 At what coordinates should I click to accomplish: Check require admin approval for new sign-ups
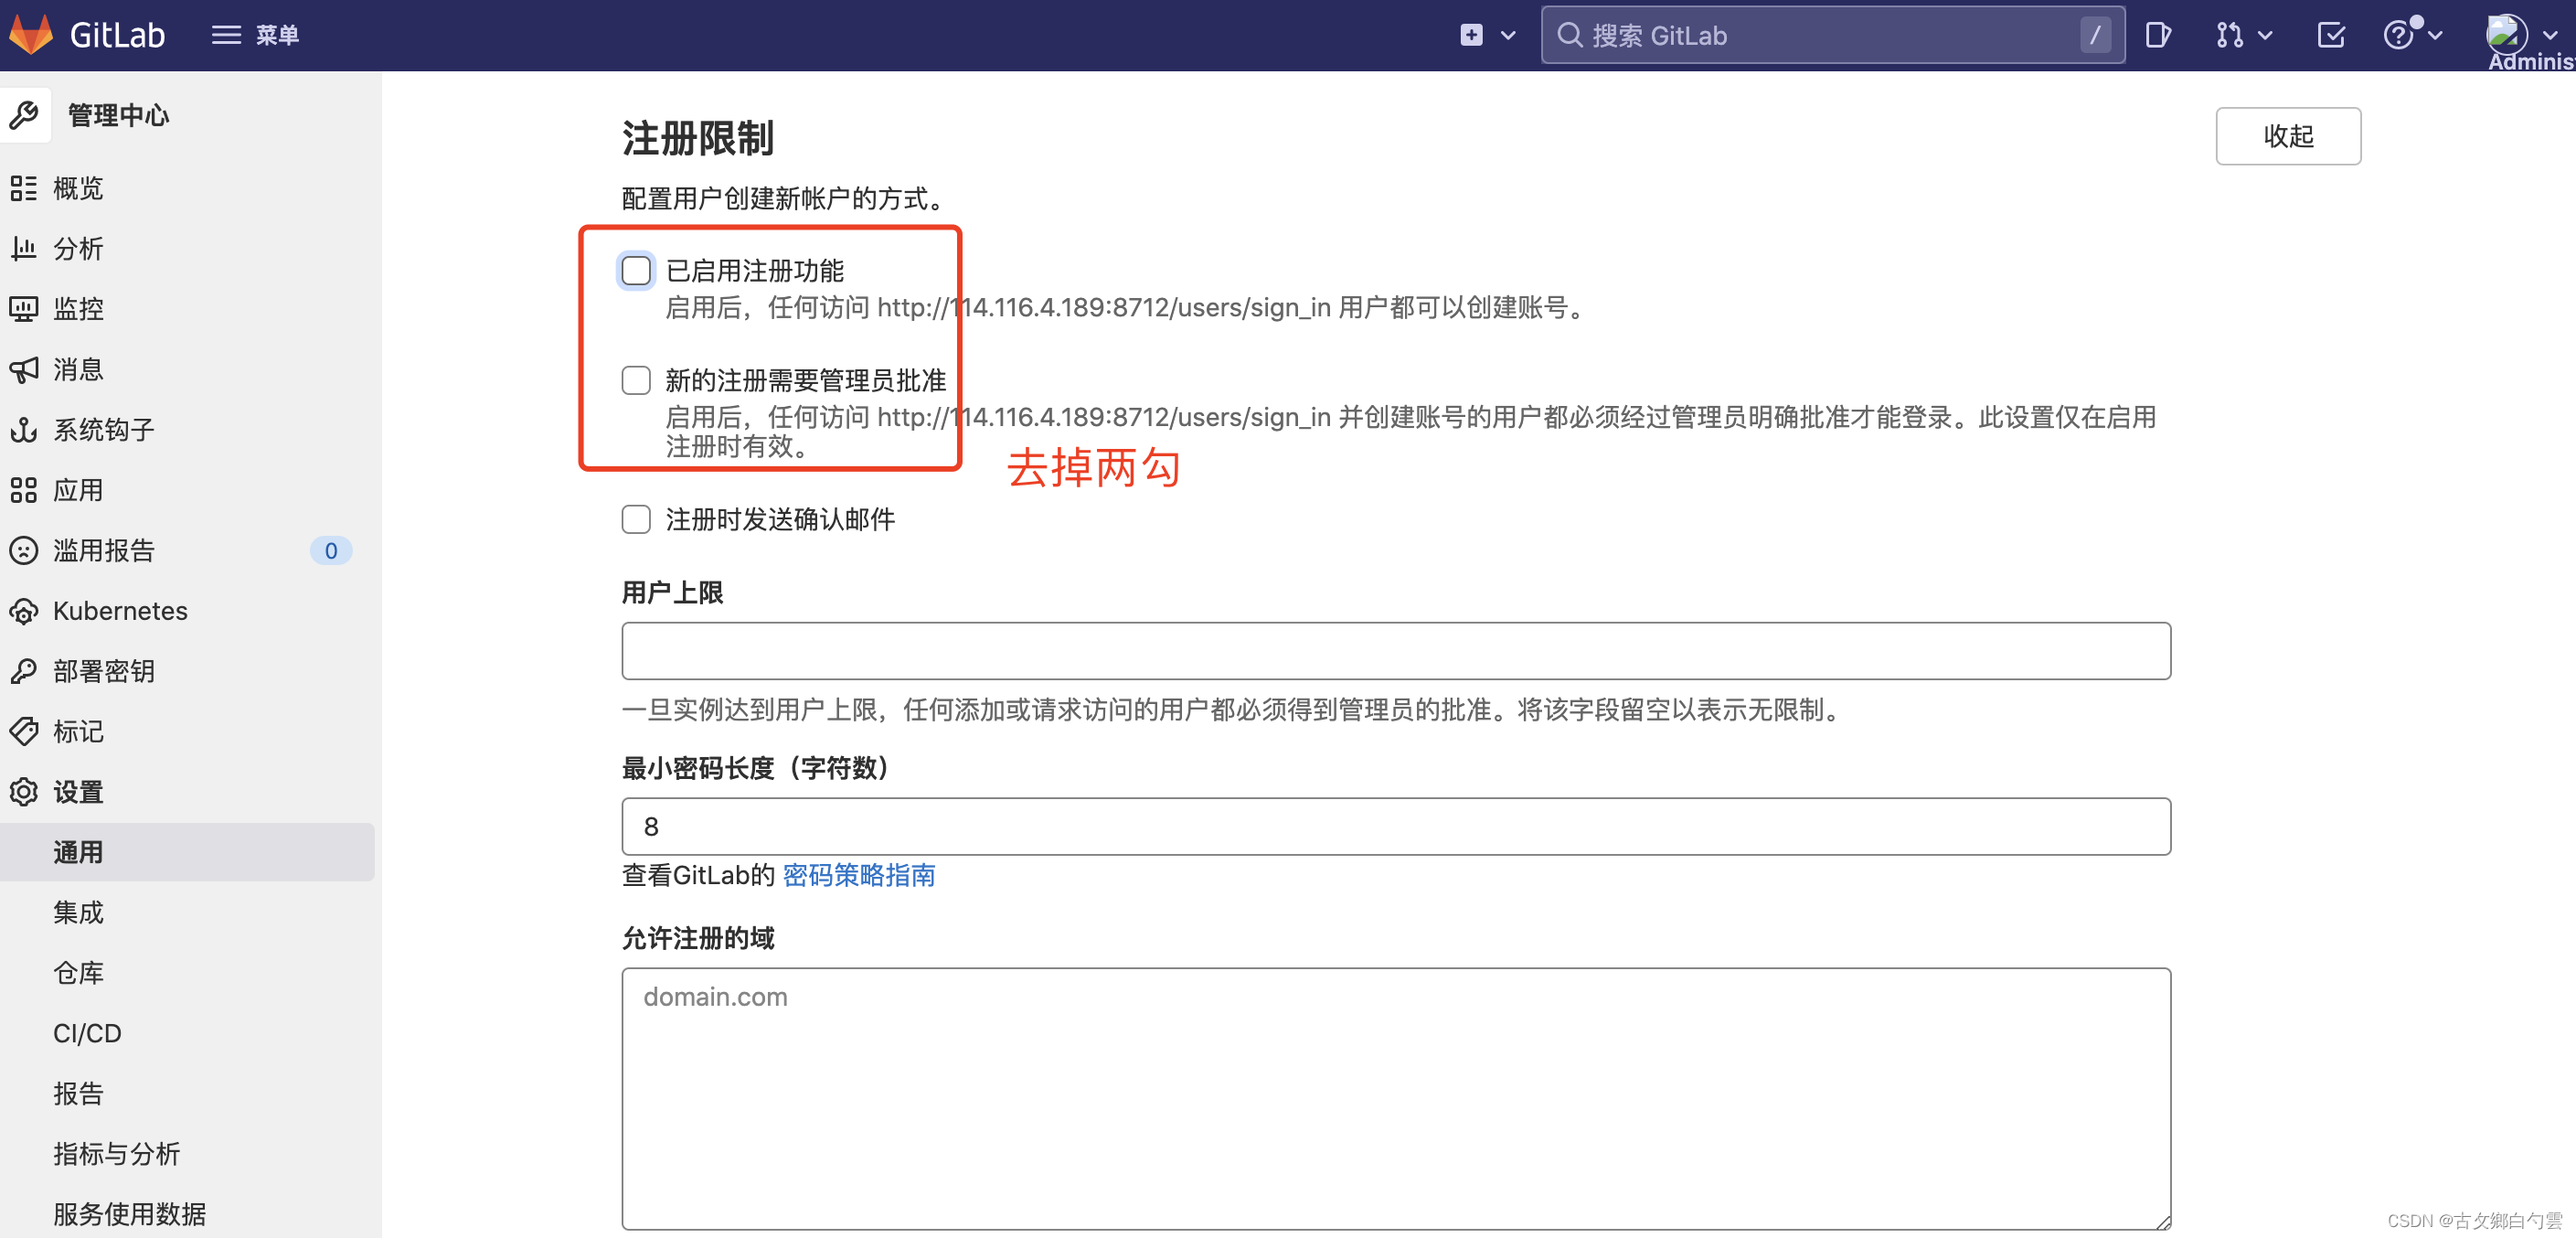click(x=636, y=380)
